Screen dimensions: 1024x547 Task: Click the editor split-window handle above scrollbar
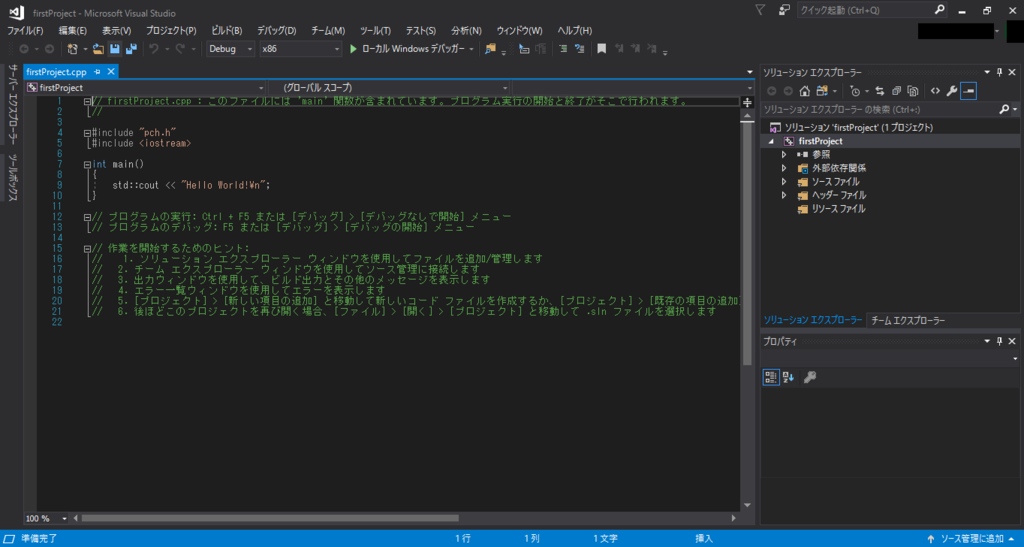tap(748, 102)
